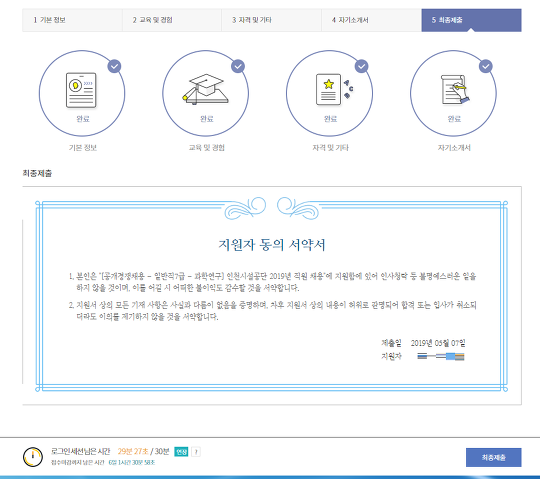Click the checkmark badge on 자격 및 기타 circle

click(x=362, y=66)
